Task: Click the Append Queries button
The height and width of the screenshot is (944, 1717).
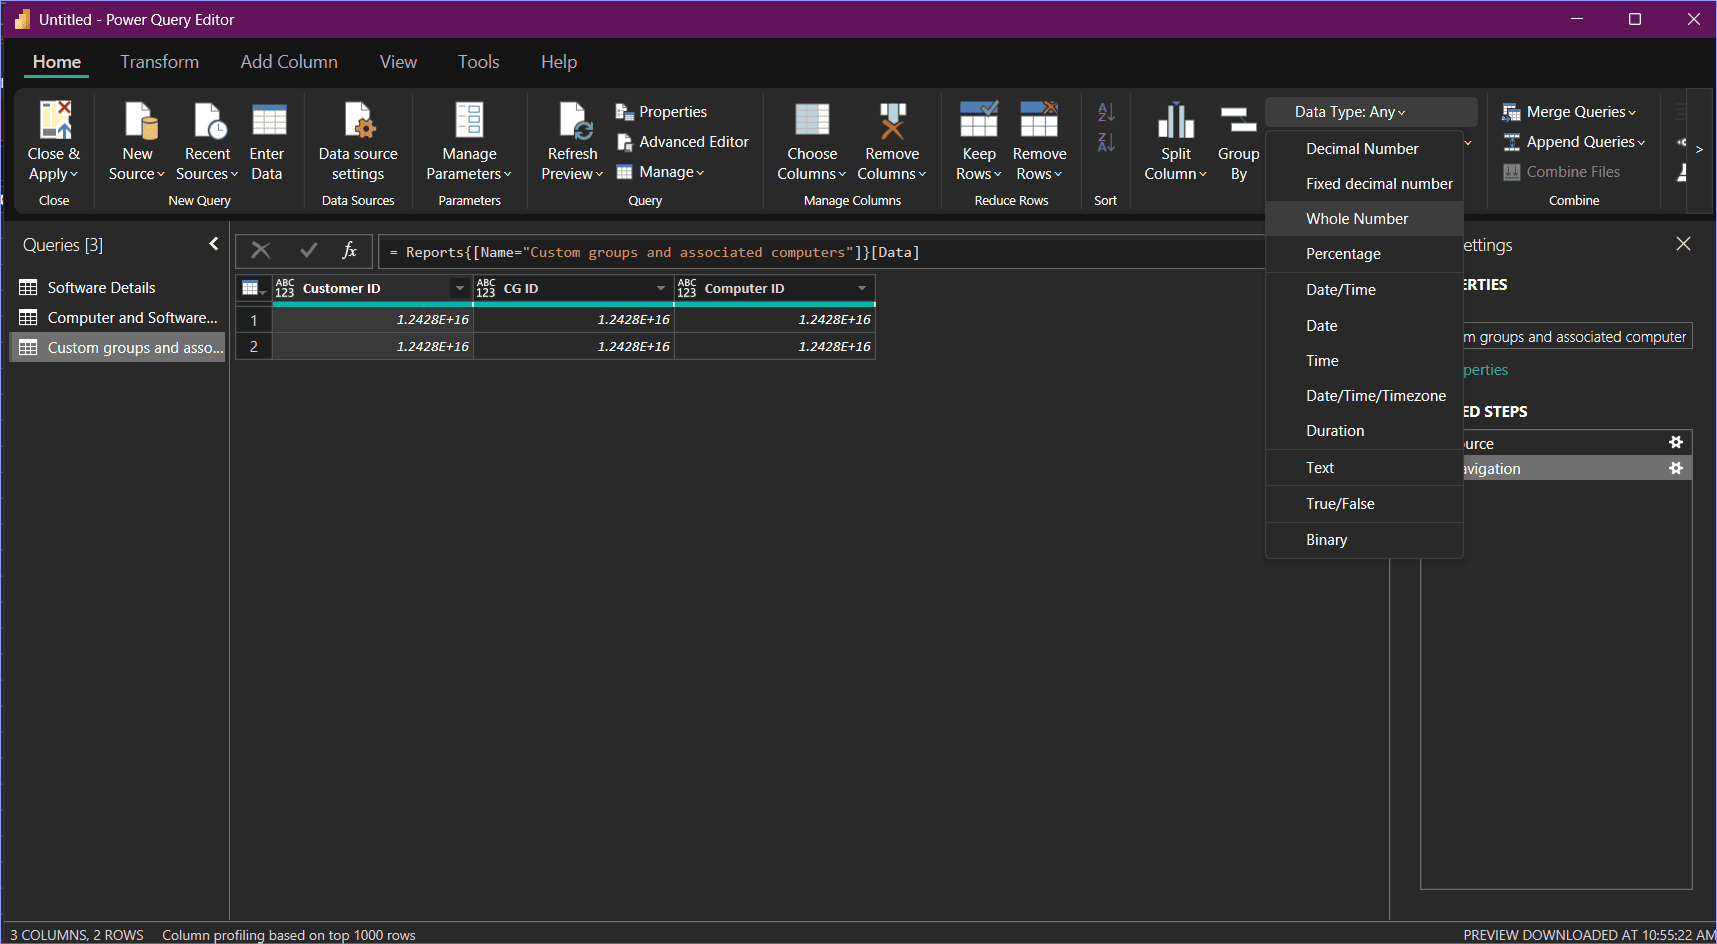Action: tap(1574, 142)
